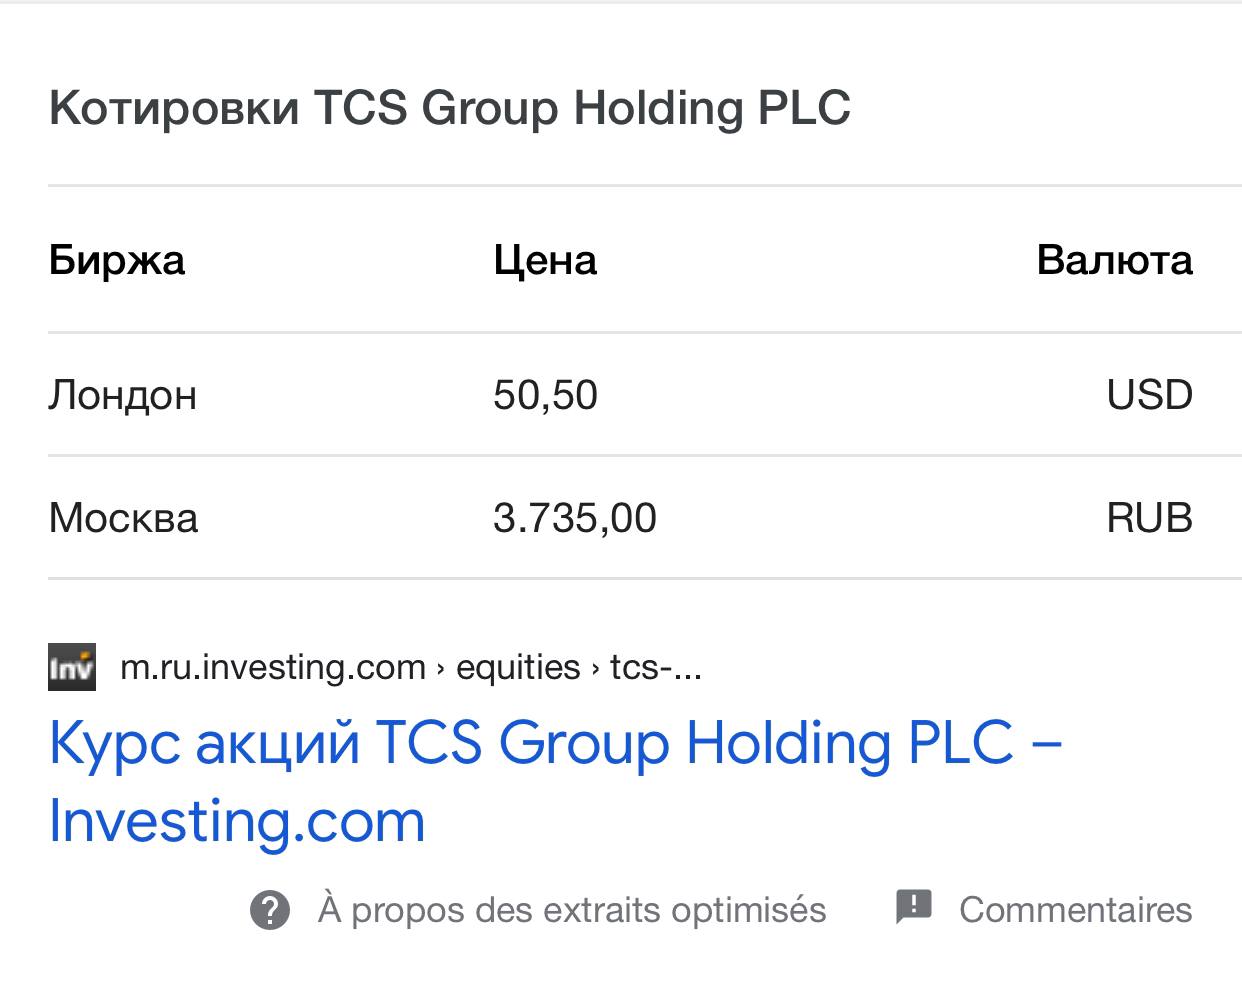
Task: Click the 3.735,00 price value
Action: click(x=575, y=518)
